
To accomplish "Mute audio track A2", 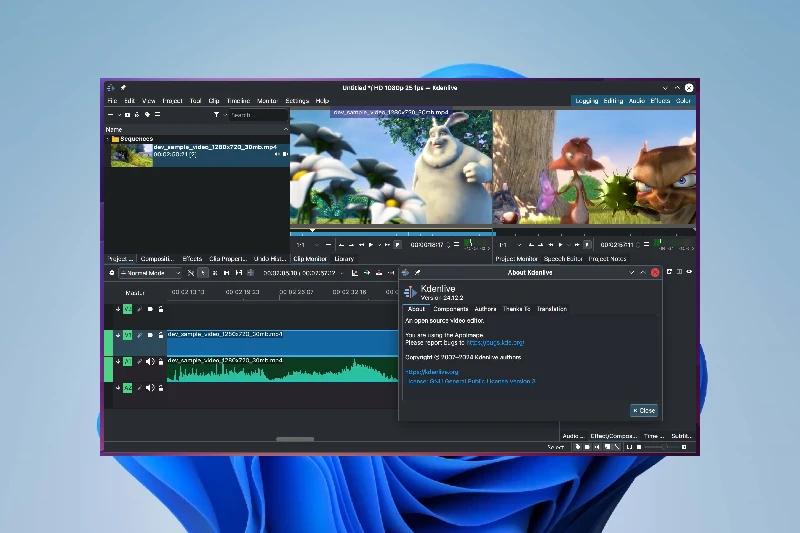I will click(150, 388).
